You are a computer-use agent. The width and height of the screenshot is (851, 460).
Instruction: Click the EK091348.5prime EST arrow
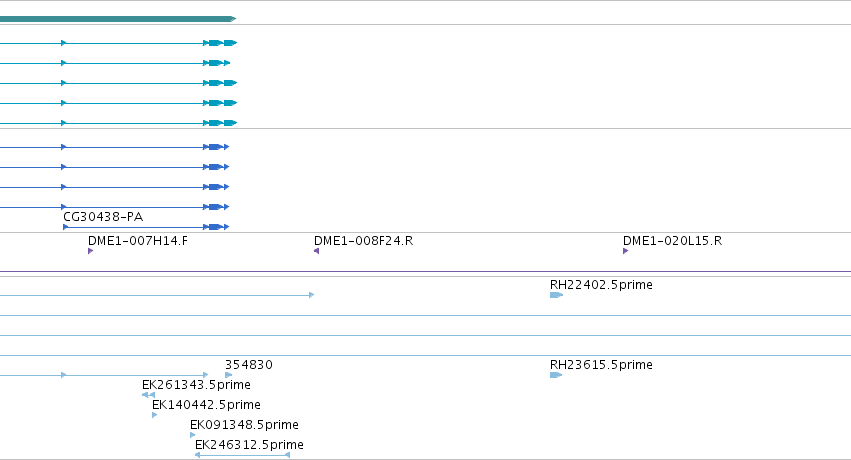pyautogui.click(x=193, y=435)
